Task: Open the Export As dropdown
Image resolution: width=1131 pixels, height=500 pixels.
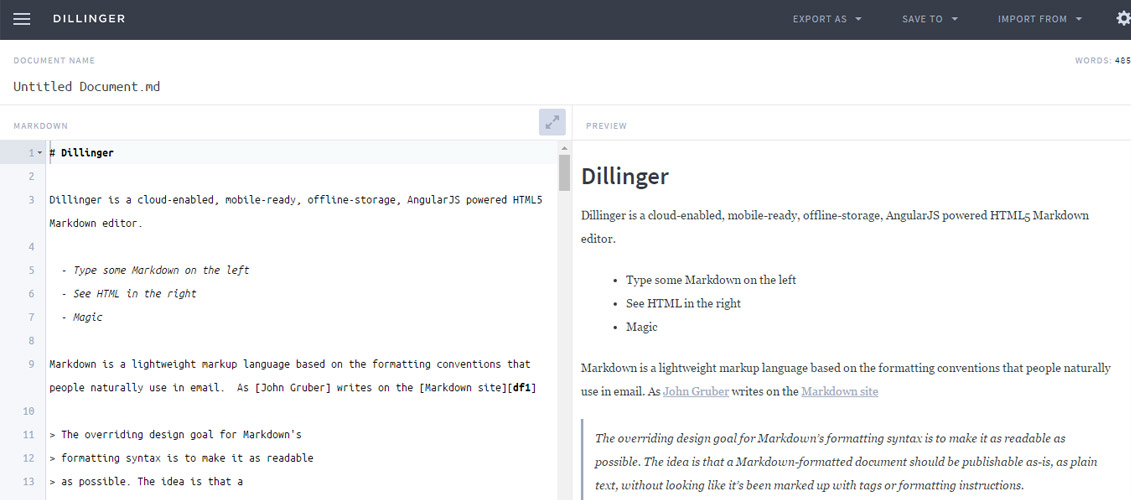Action: [827, 19]
